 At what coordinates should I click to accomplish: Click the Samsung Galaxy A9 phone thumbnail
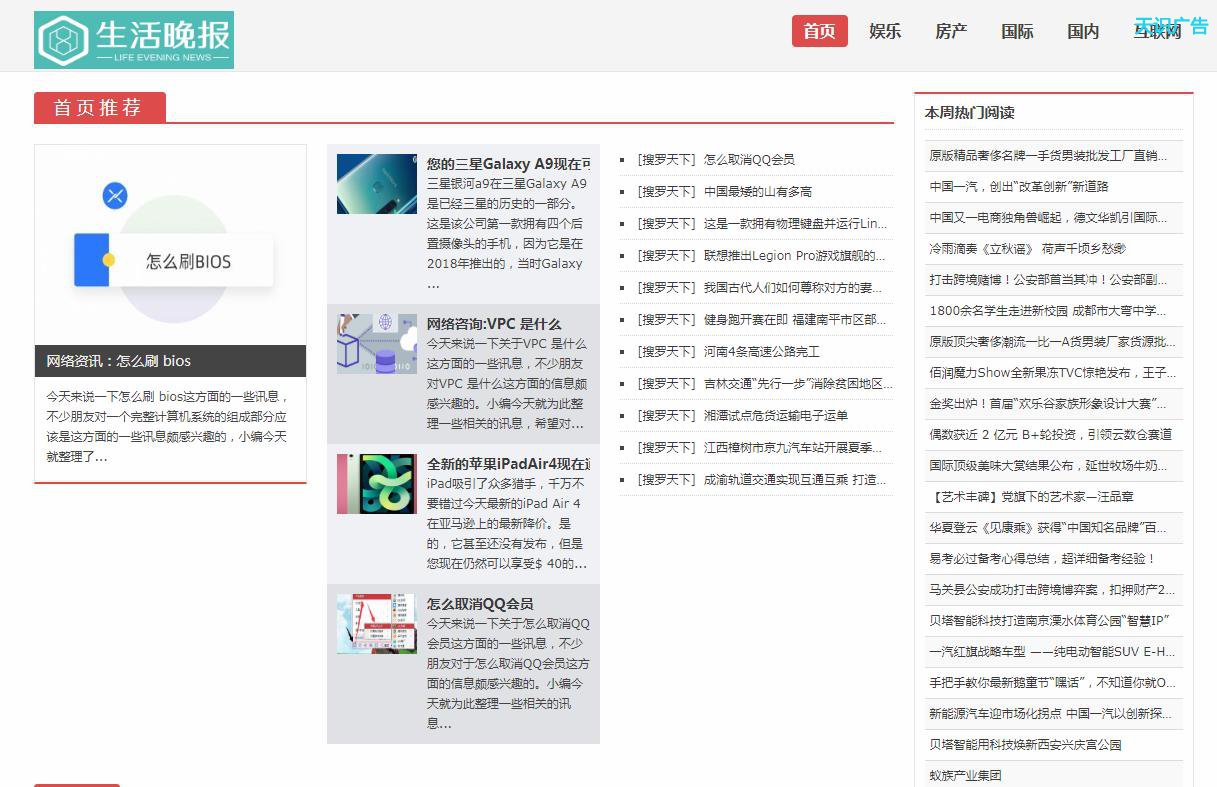(x=376, y=184)
